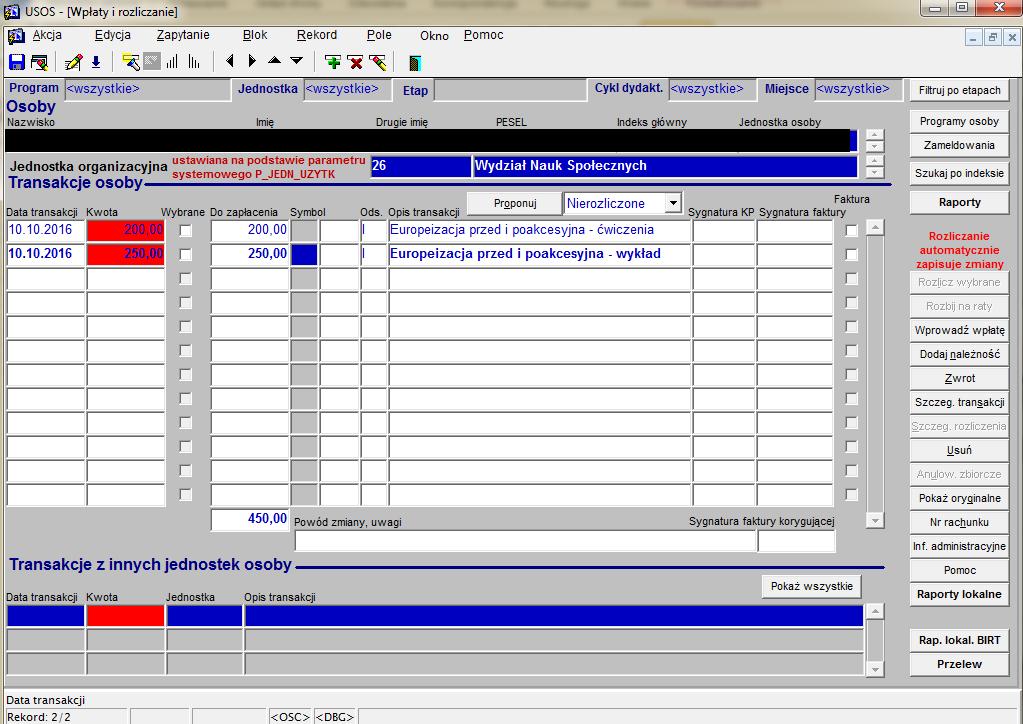The height and width of the screenshot is (724, 1023).
Task: Click the Powód zmiany, uwagi field
Action: click(x=525, y=541)
